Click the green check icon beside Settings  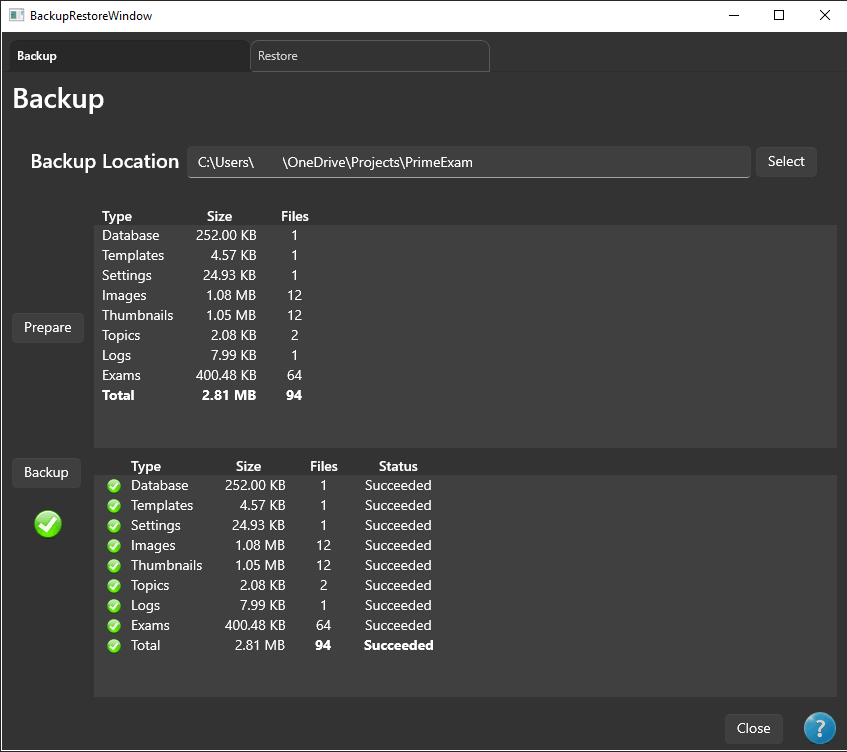pos(114,526)
